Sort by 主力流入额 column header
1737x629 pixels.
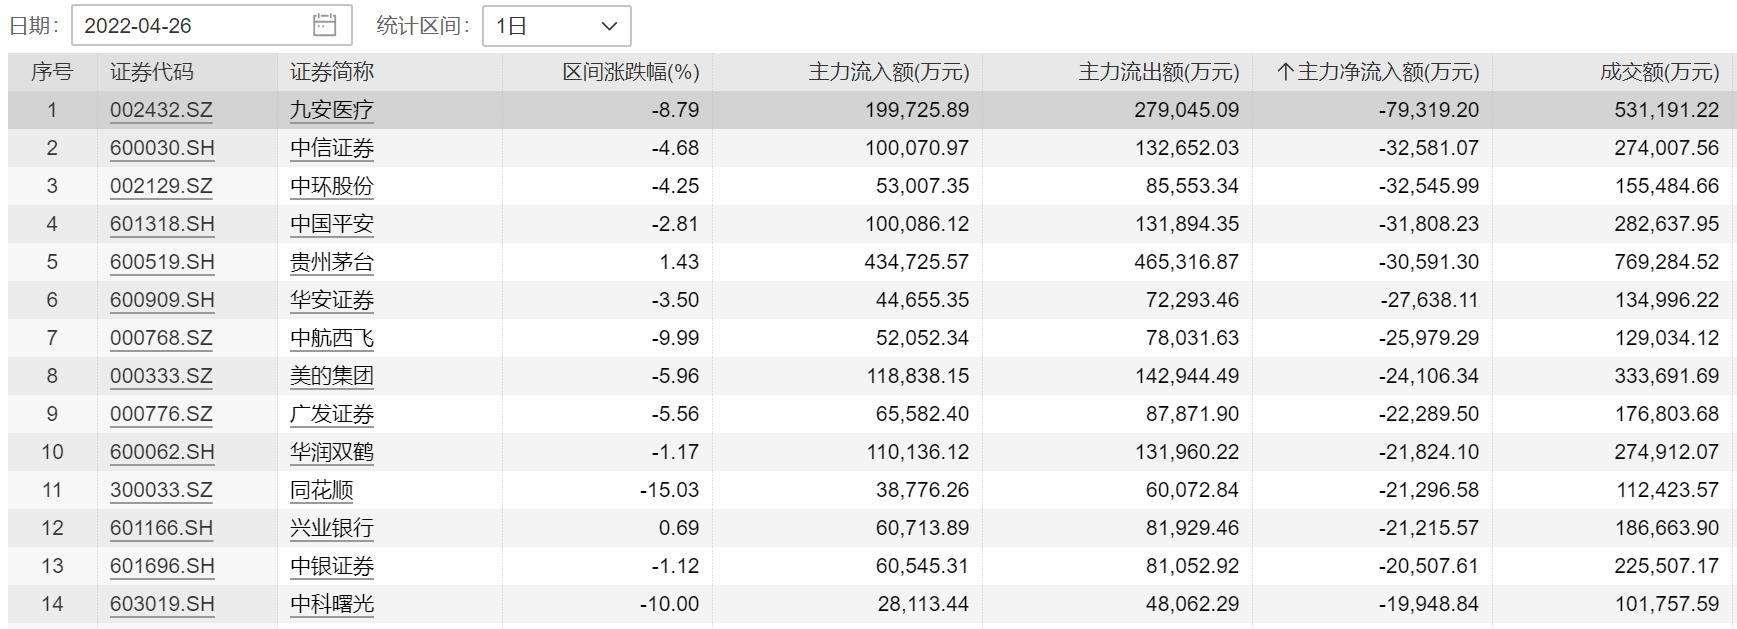(x=888, y=72)
